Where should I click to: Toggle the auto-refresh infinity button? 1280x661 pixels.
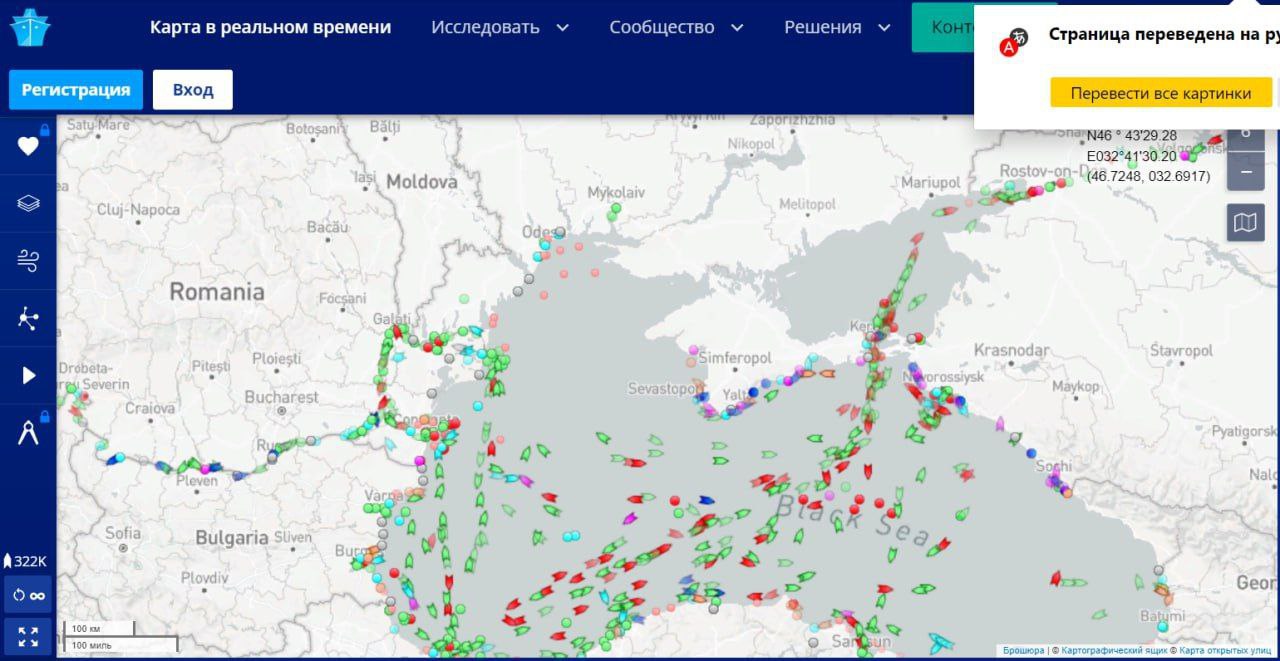(x=28, y=595)
